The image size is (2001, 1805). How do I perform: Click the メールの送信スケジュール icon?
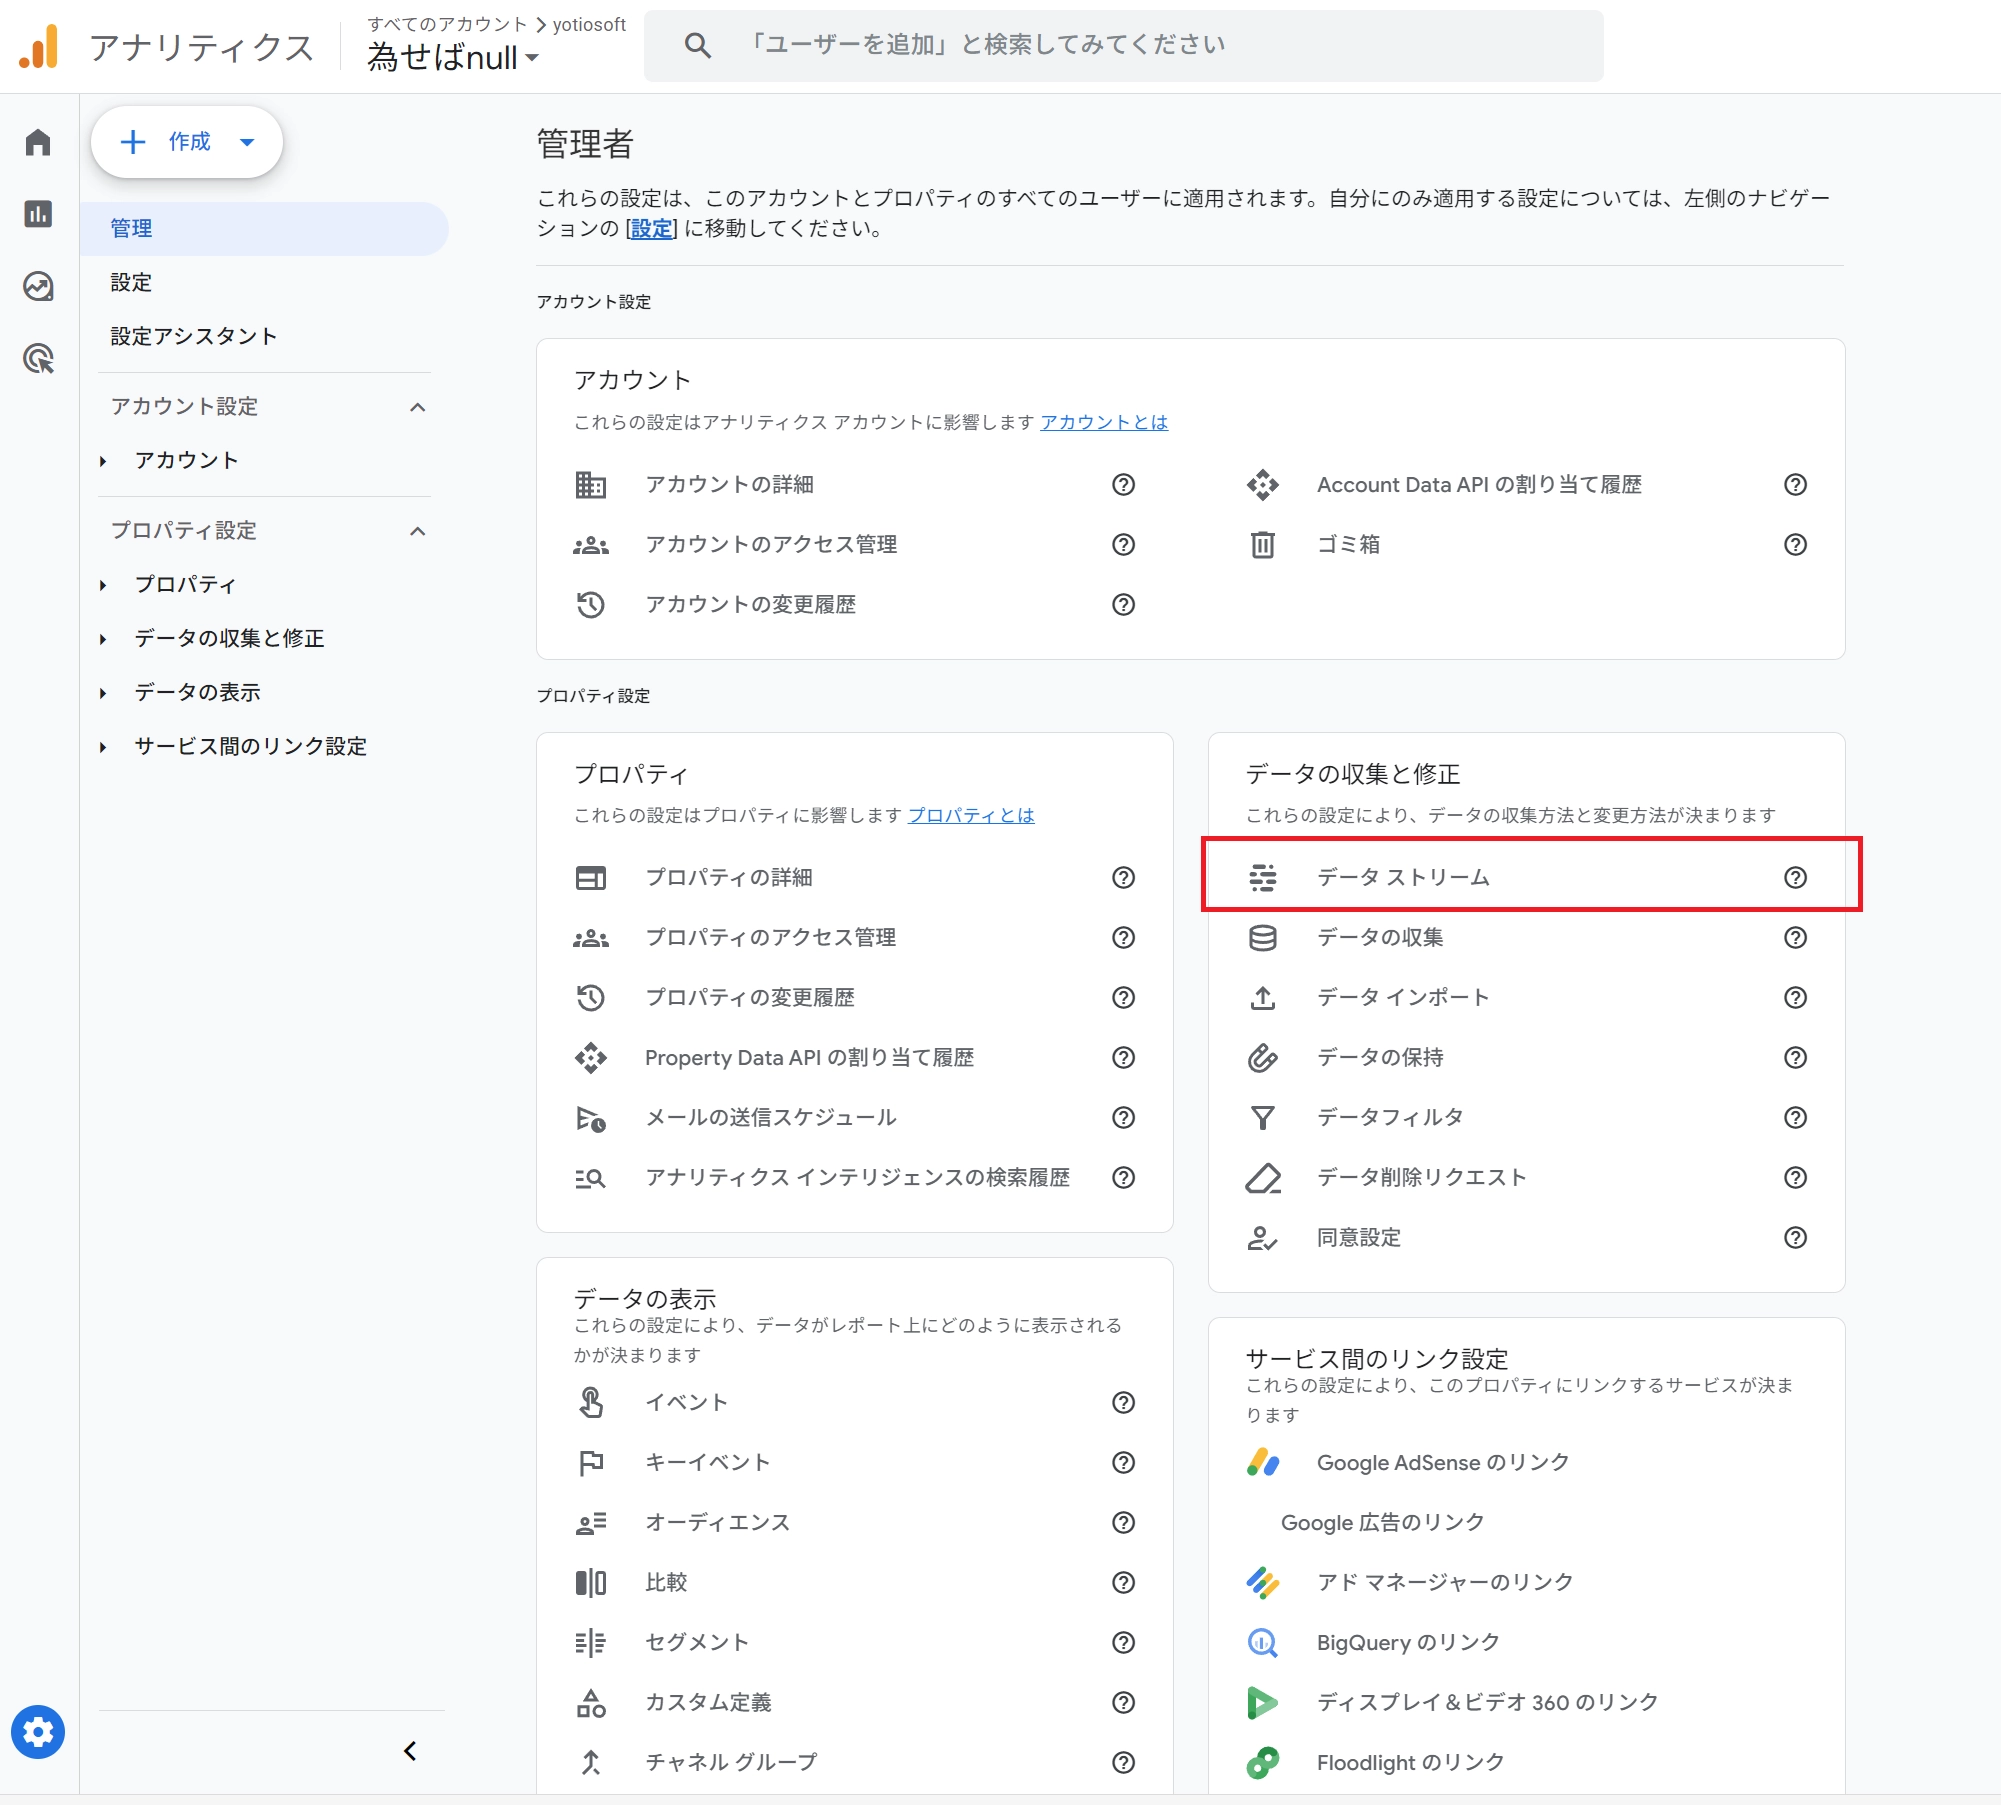(x=590, y=1118)
